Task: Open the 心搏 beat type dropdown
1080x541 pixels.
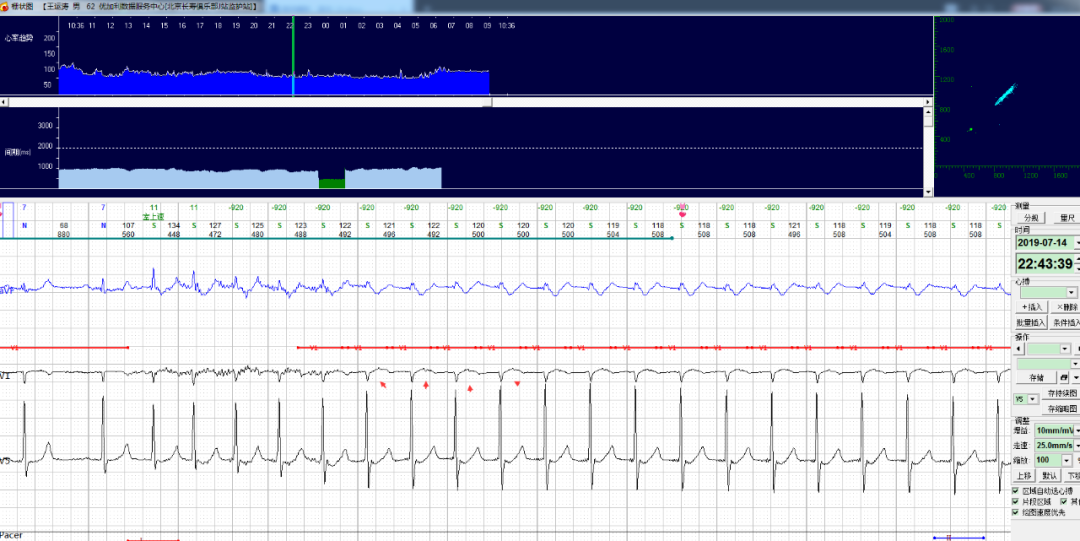Action: tap(1071, 291)
